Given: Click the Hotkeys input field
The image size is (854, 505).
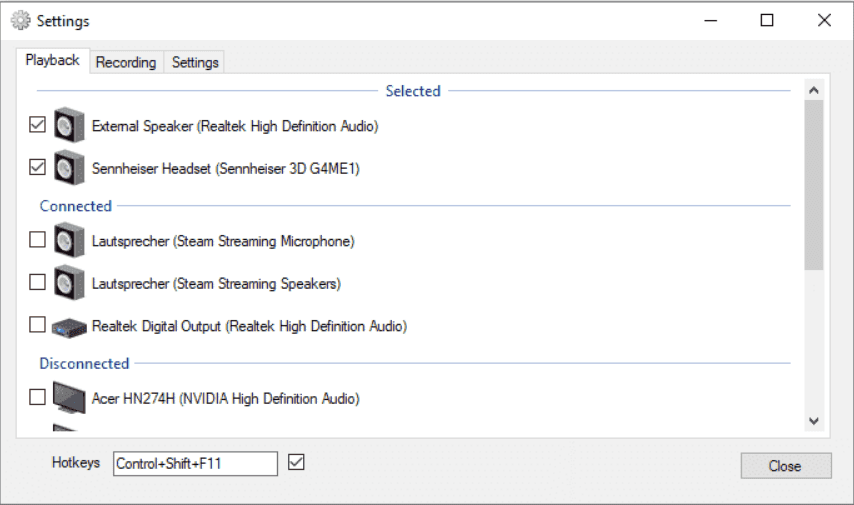Looking at the screenshot, I should 195,463.
